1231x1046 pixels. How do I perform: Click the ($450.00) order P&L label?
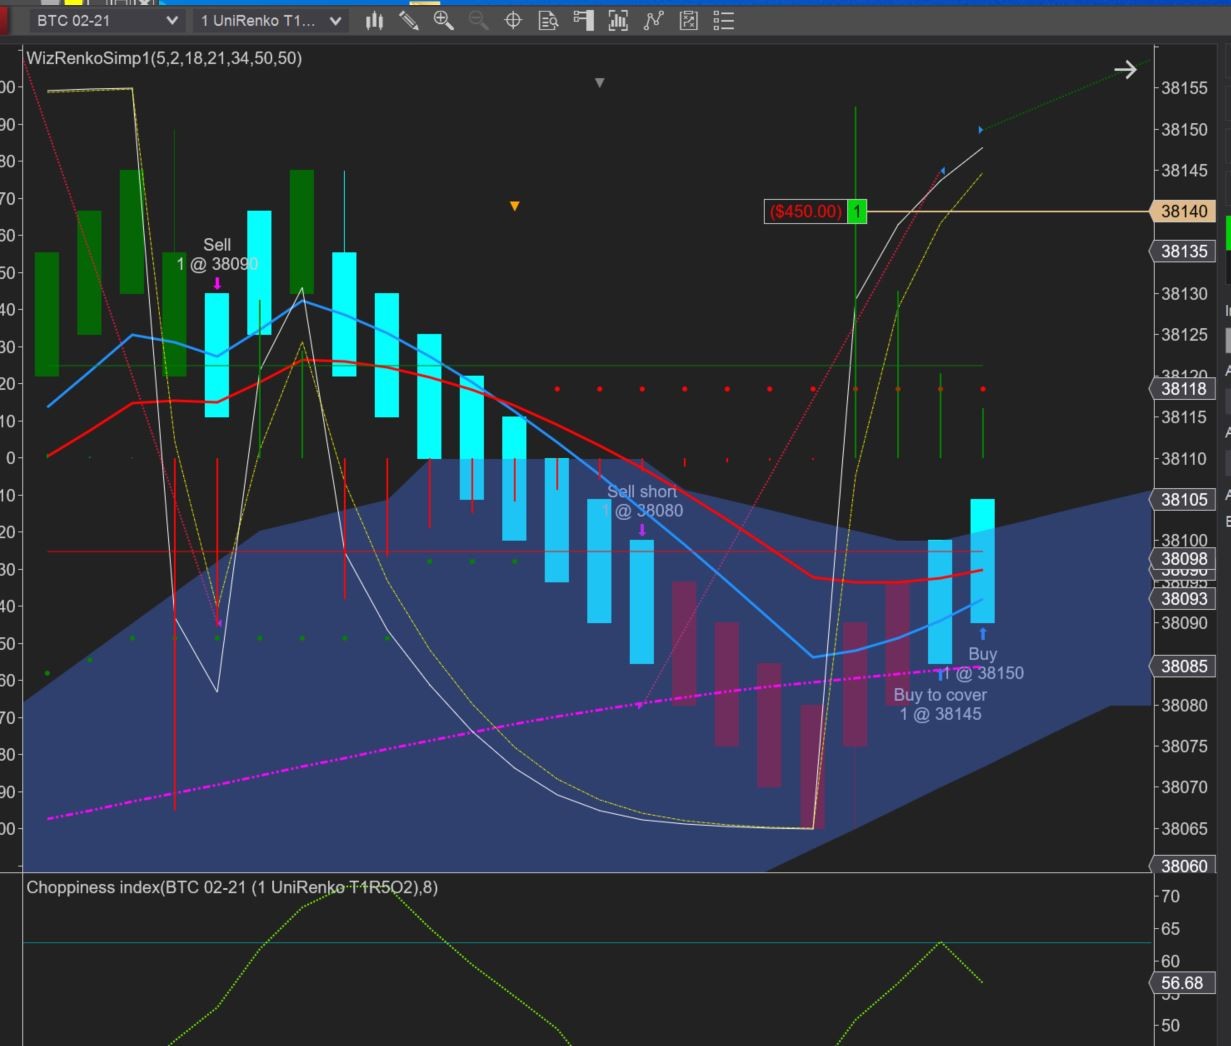pyautogui.click(x=806, y=211)
